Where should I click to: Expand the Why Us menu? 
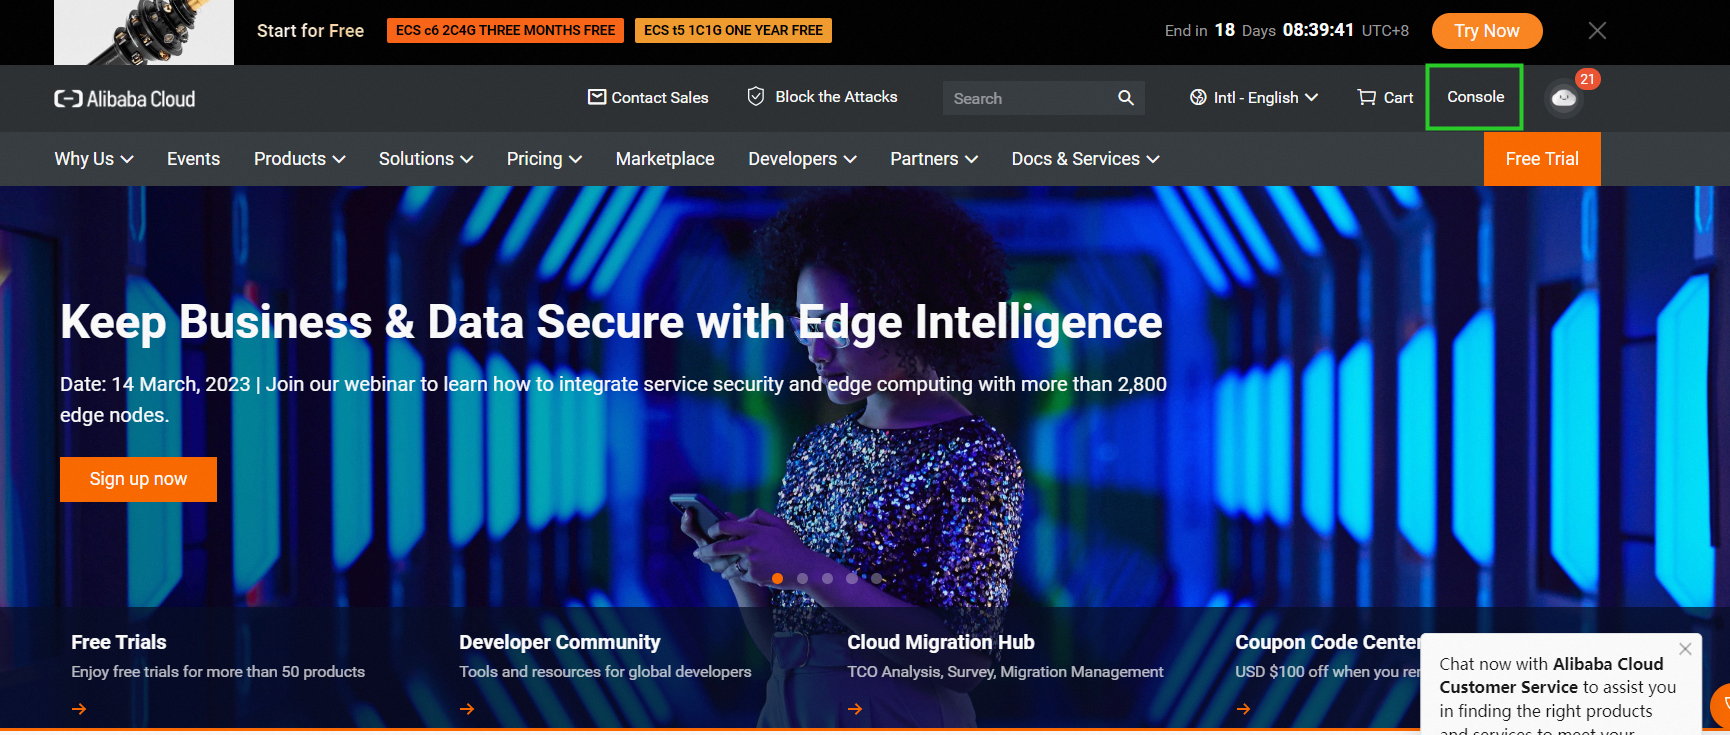(94, 159)
